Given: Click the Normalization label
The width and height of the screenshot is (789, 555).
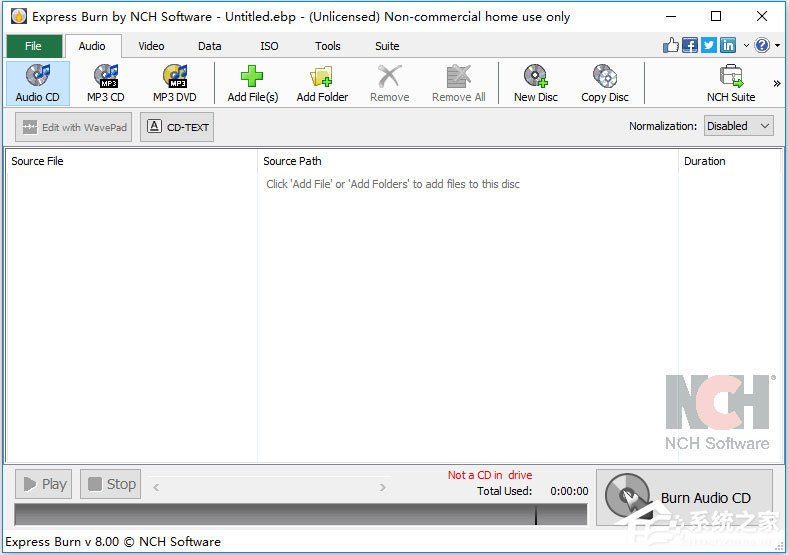Looking at the screenshot, I should click(663, 126).
